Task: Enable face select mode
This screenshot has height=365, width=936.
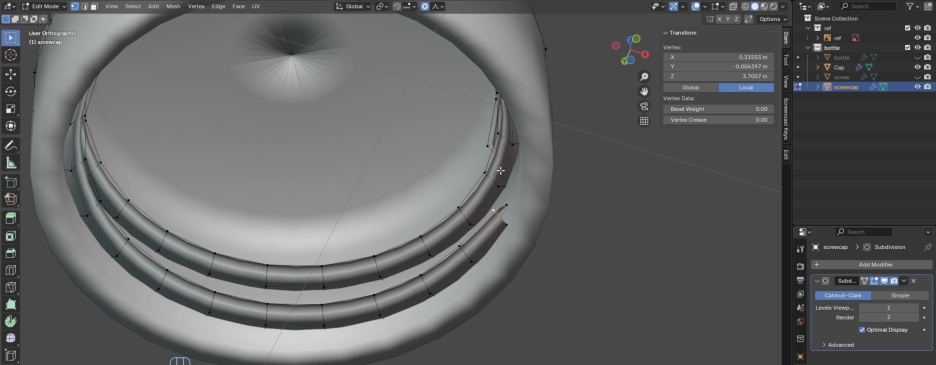Action: pyautogui.click(x=94, y=6)
